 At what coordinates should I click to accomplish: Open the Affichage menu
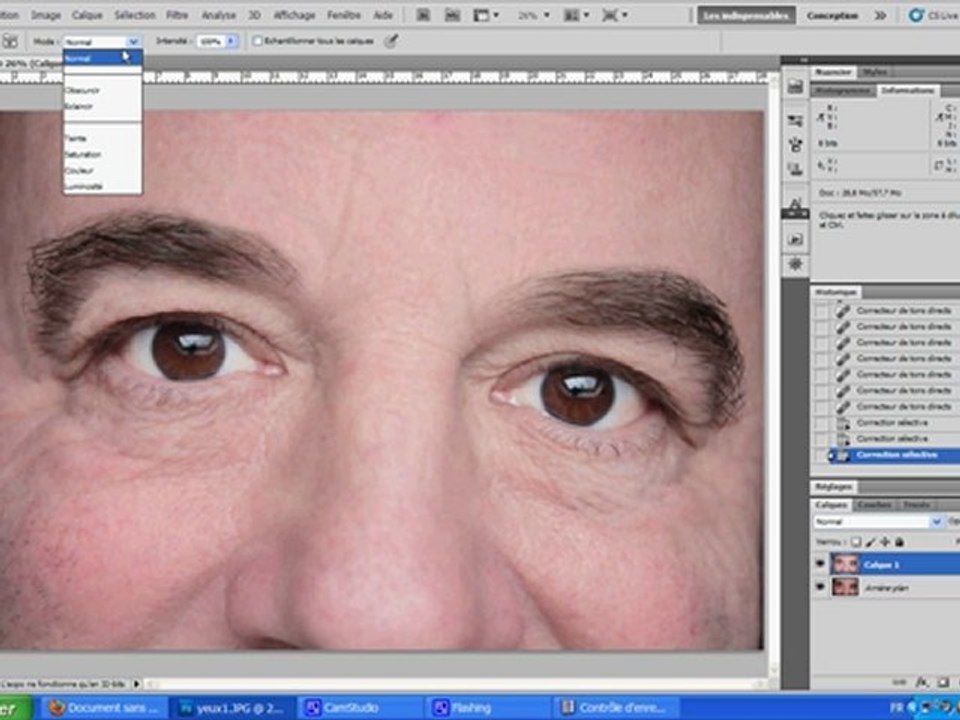coord(294,15)
